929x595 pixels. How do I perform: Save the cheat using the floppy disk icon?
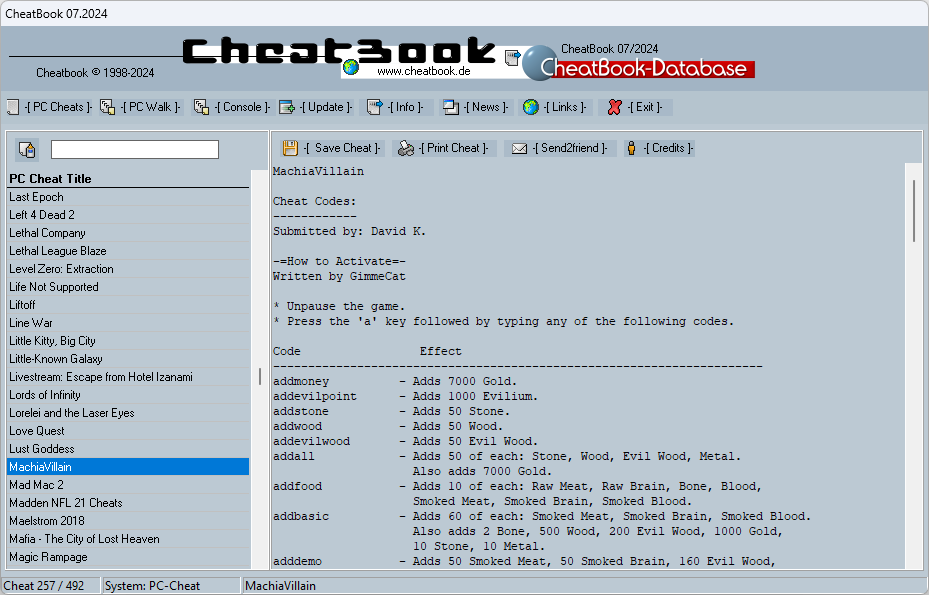pos(289,147)
